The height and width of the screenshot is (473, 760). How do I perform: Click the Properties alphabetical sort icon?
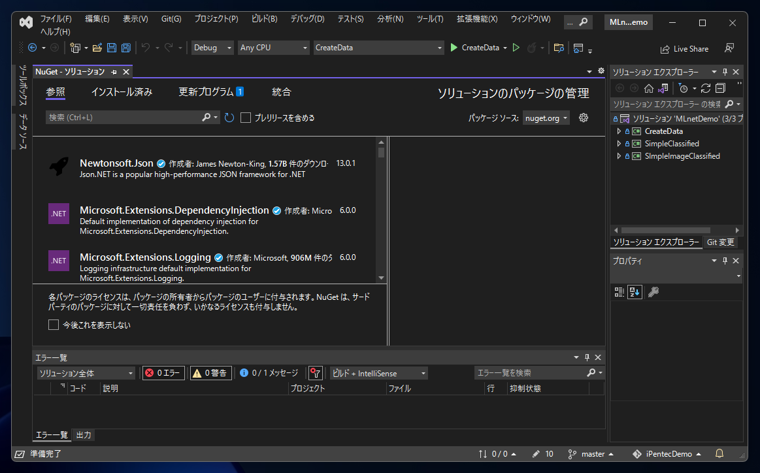pos(634,292)
